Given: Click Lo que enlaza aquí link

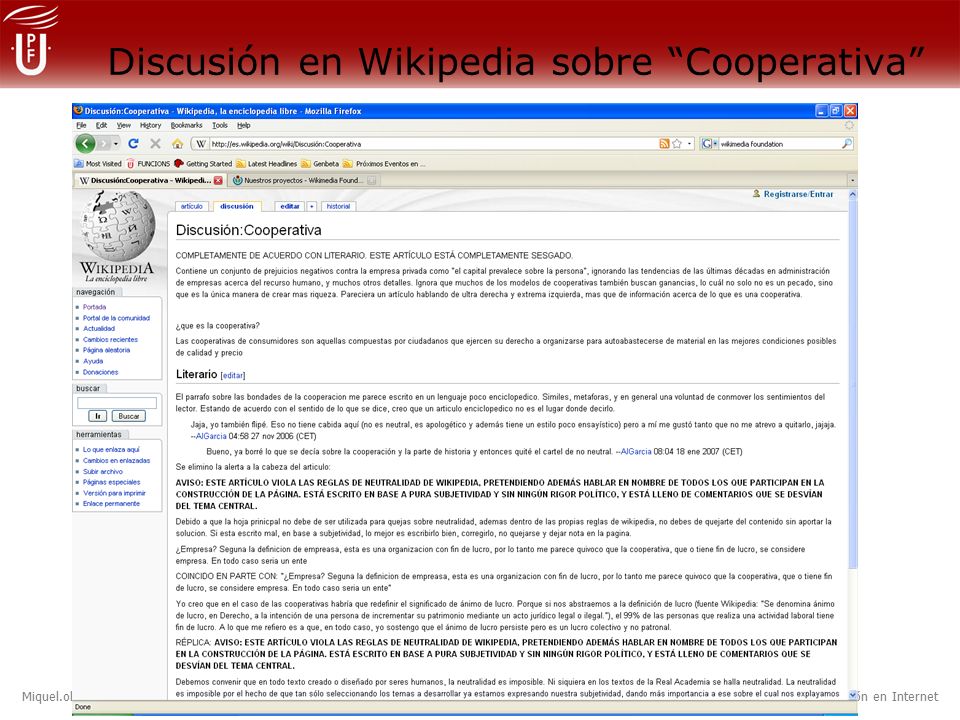Looking at the screenshot, I should point(111,449).
